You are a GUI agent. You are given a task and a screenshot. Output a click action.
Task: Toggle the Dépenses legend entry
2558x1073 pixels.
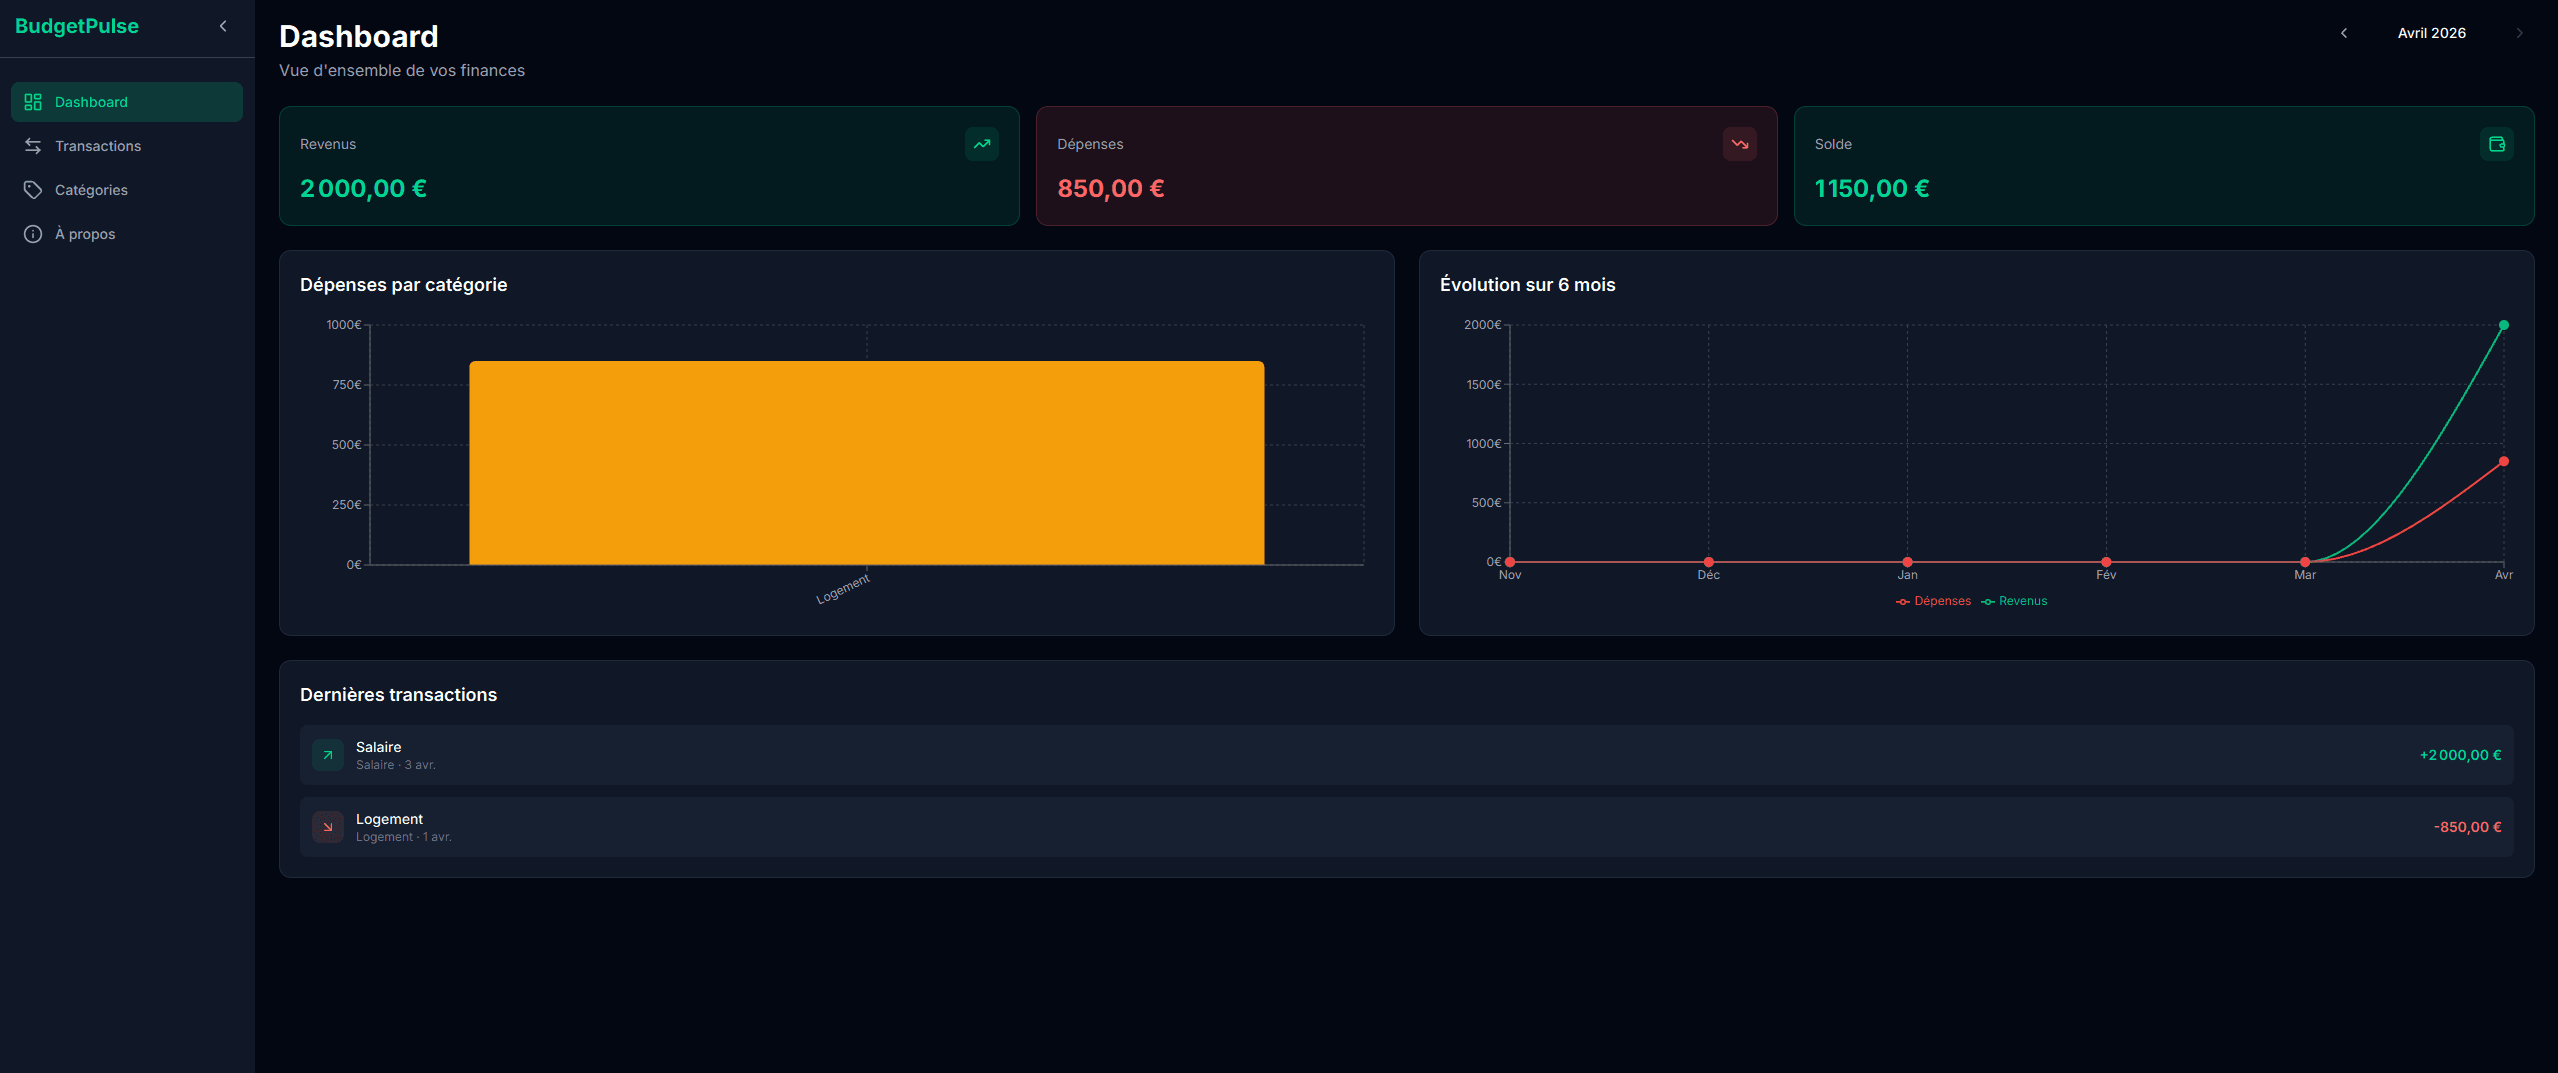point(1933,601)
